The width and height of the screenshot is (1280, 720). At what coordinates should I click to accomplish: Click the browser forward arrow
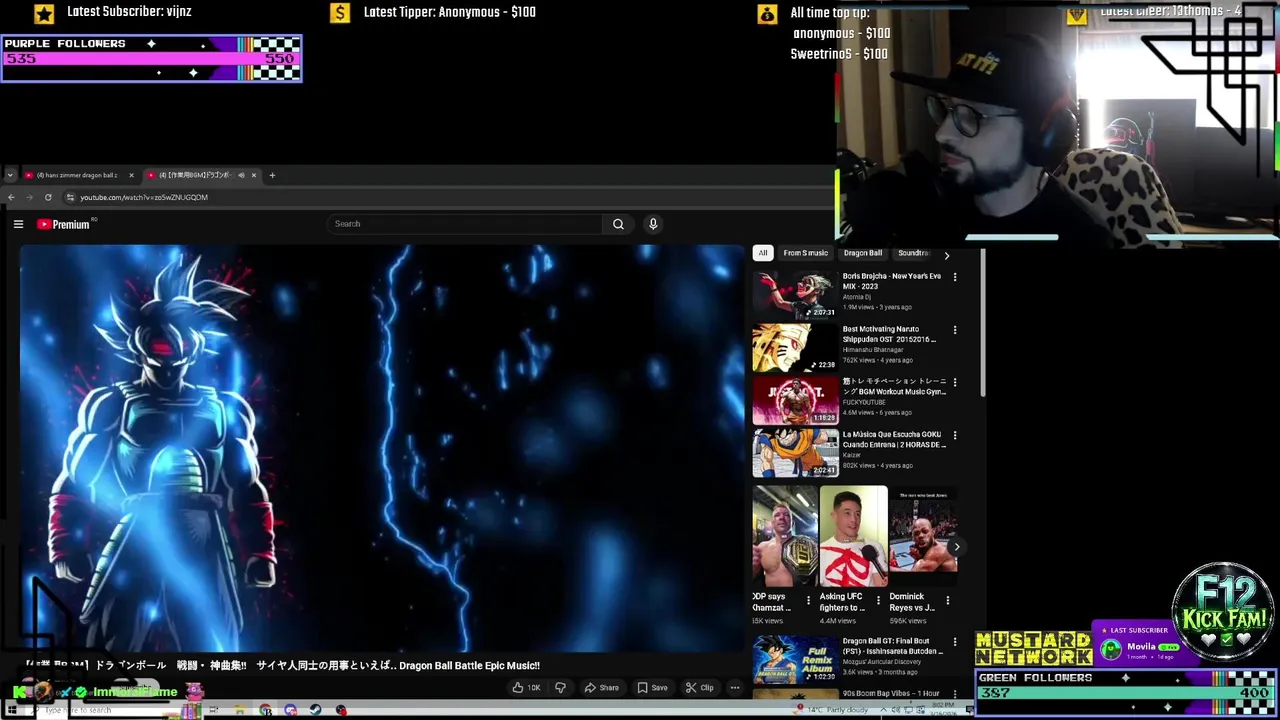pyautogui.click(x=29, y=197)
